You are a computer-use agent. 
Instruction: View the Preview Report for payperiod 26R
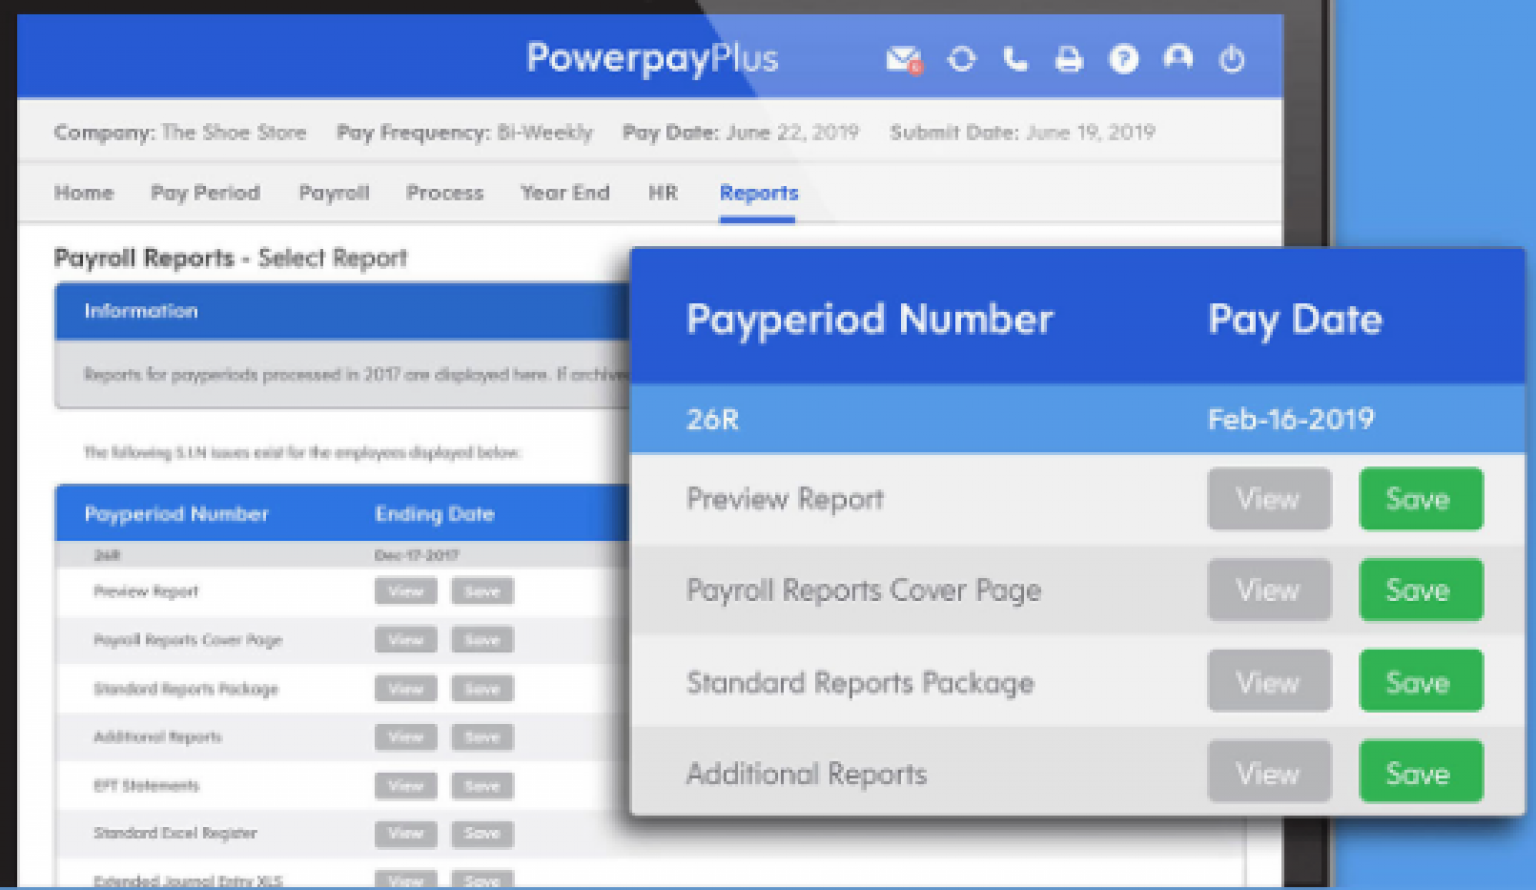coord(1269,499)
